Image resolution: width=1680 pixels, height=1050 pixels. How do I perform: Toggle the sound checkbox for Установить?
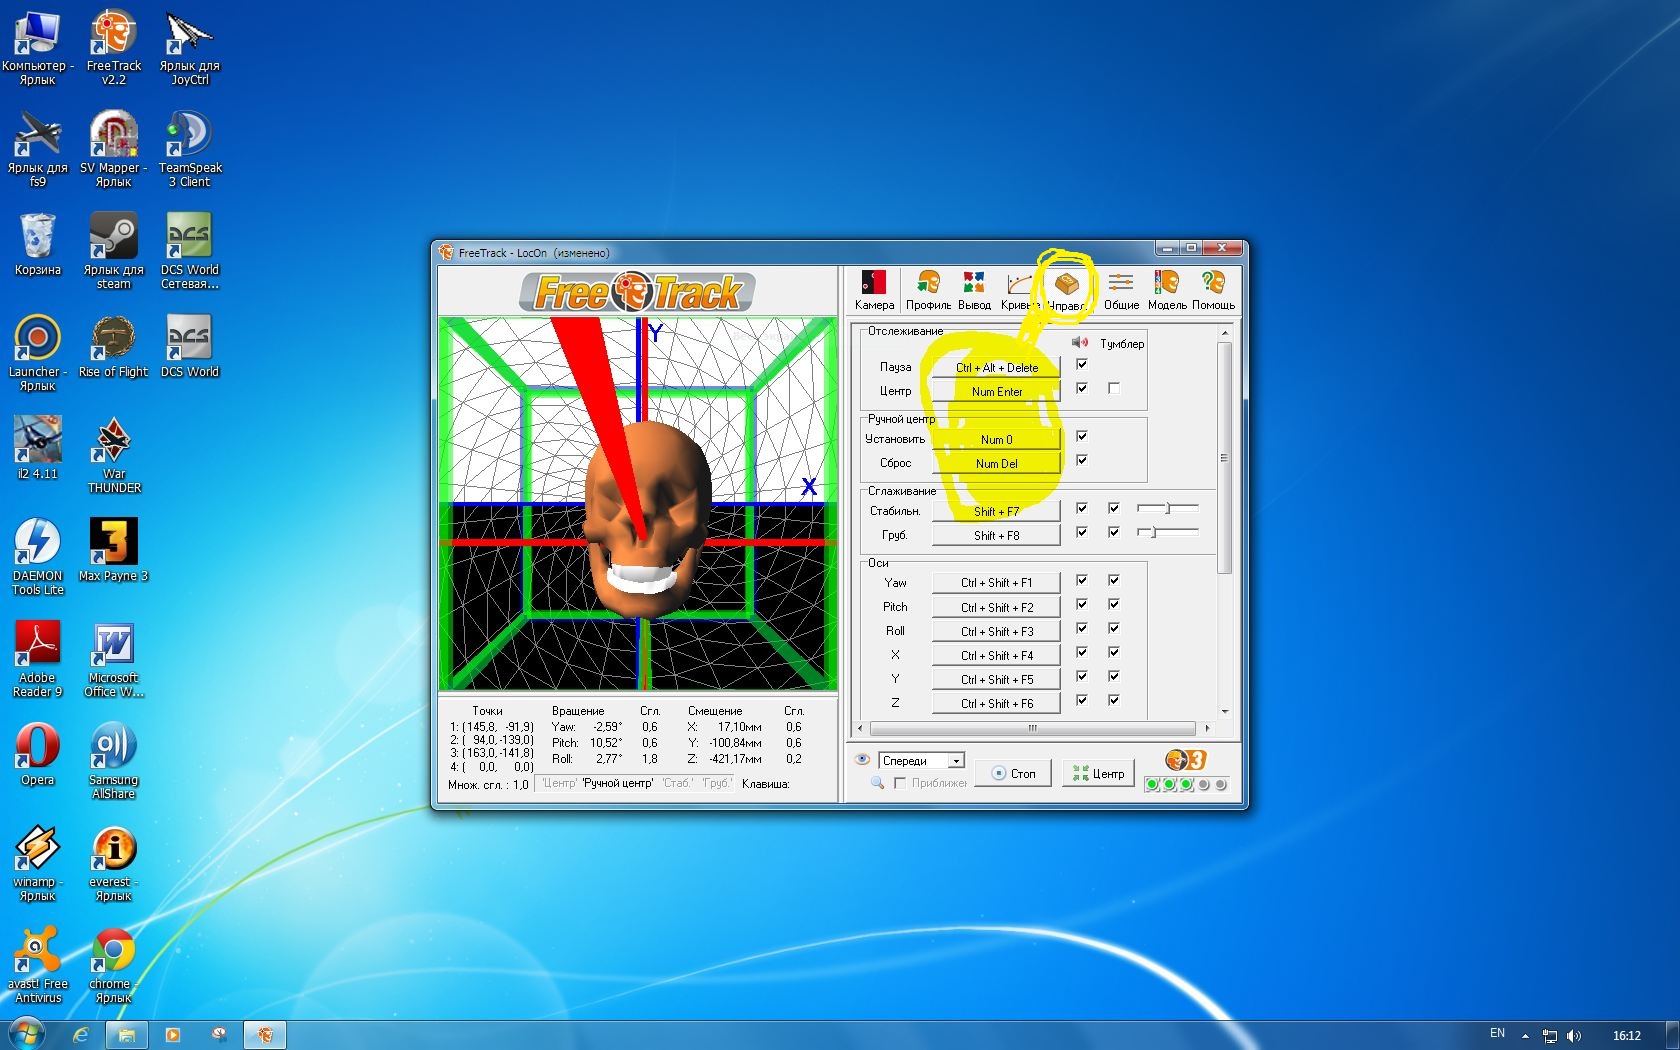[x=1082, y=436]
